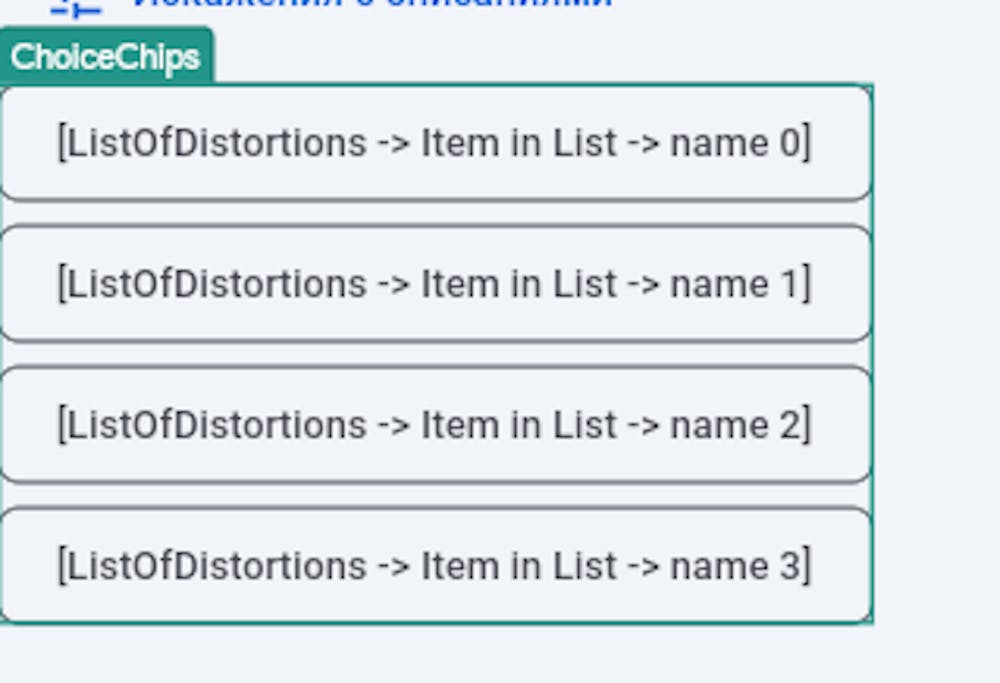This screenshot has height=683, width=1000.
Task: Click the fourth chip's rounded border
Action: 437,509
